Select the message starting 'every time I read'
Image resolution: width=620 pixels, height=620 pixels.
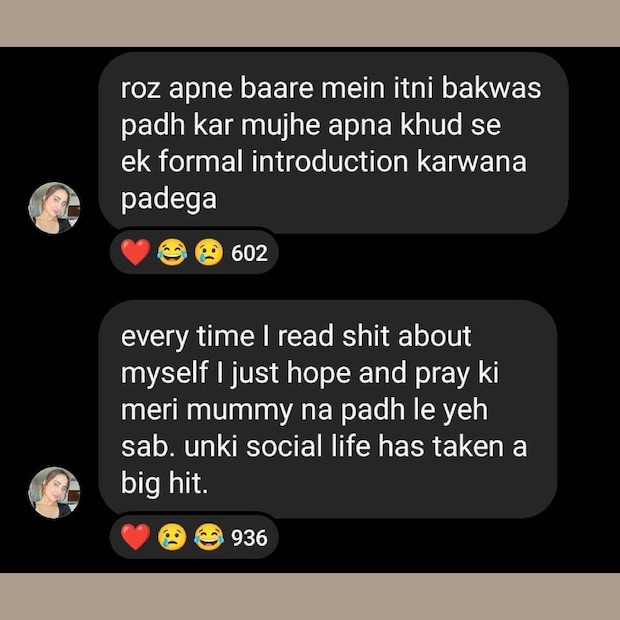[328, 409]
